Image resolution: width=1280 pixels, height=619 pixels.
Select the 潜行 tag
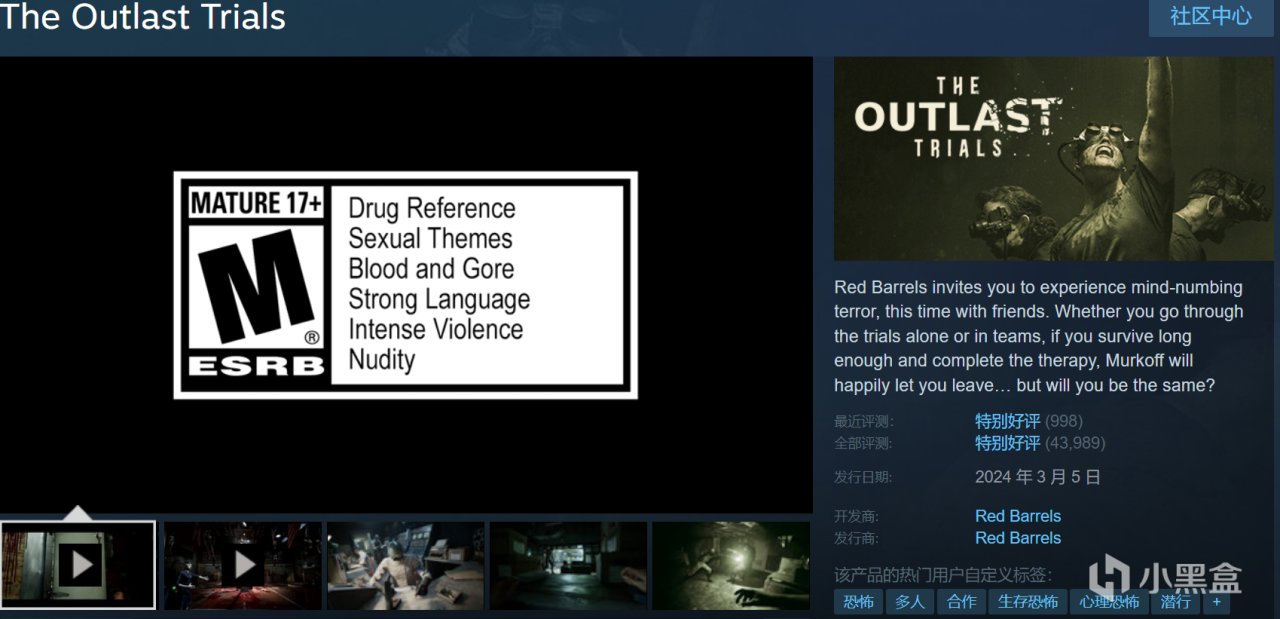coord(1175,601)
